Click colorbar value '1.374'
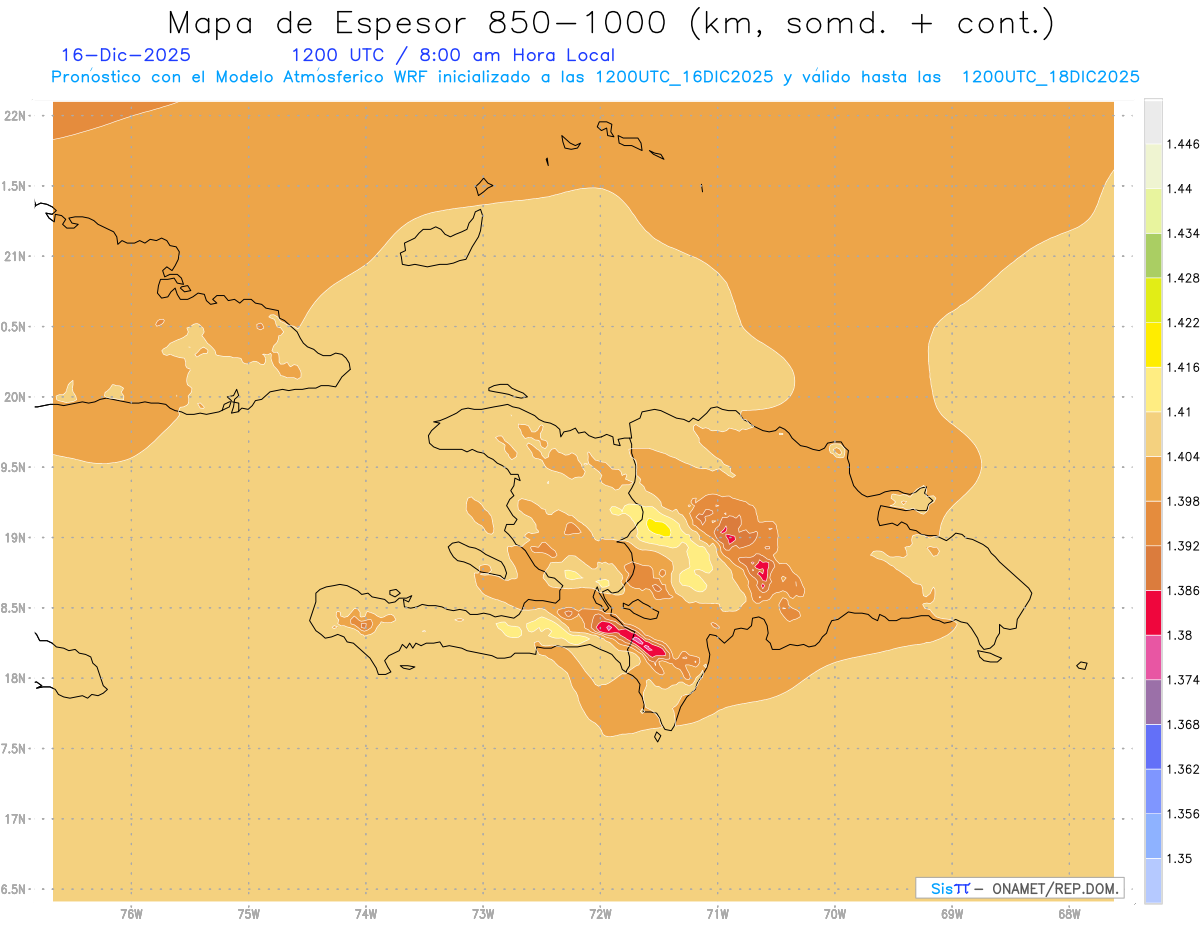The width and height of the screenshot is (1200, 927). tap(1182, 680)
